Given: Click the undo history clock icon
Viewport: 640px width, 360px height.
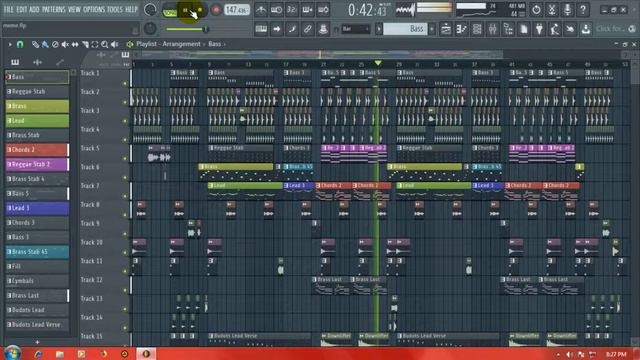Looking at the screenshot, I should tap(536, 9).
